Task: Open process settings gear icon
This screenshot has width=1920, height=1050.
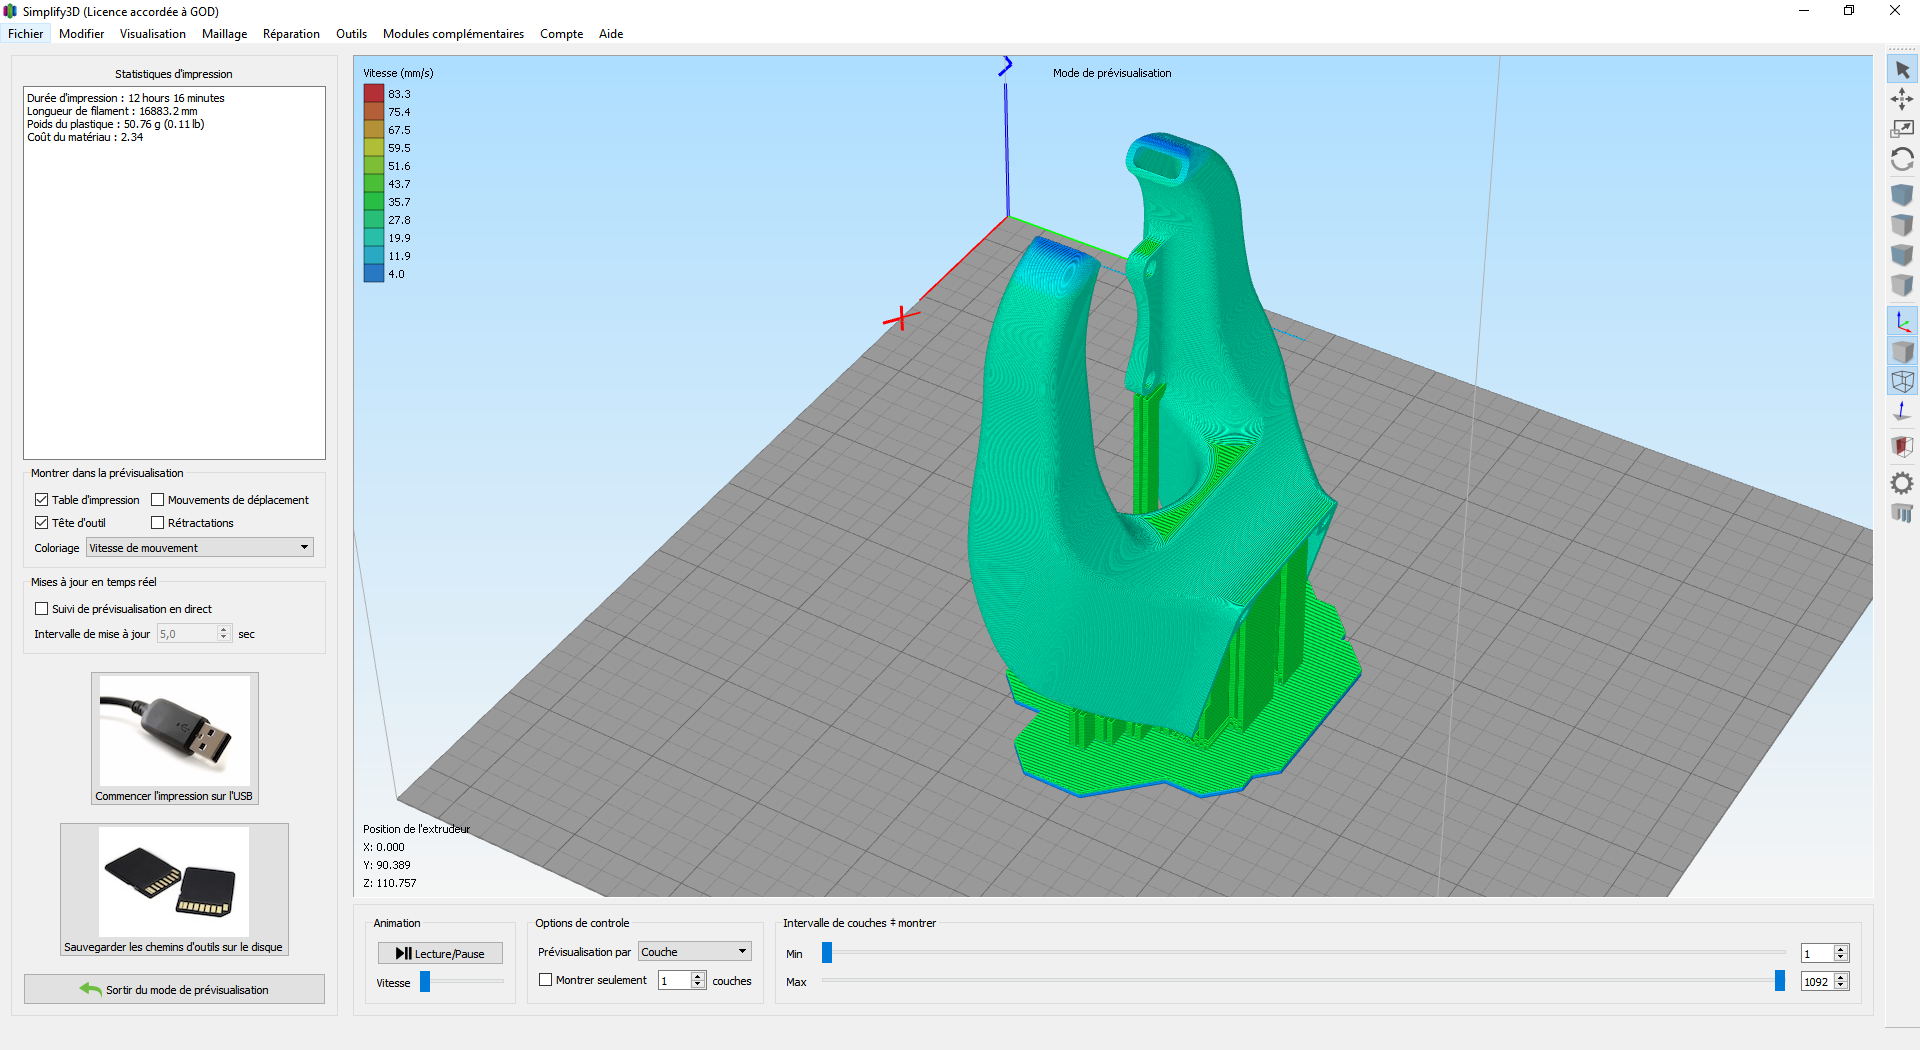Action: click(1902, 483)
